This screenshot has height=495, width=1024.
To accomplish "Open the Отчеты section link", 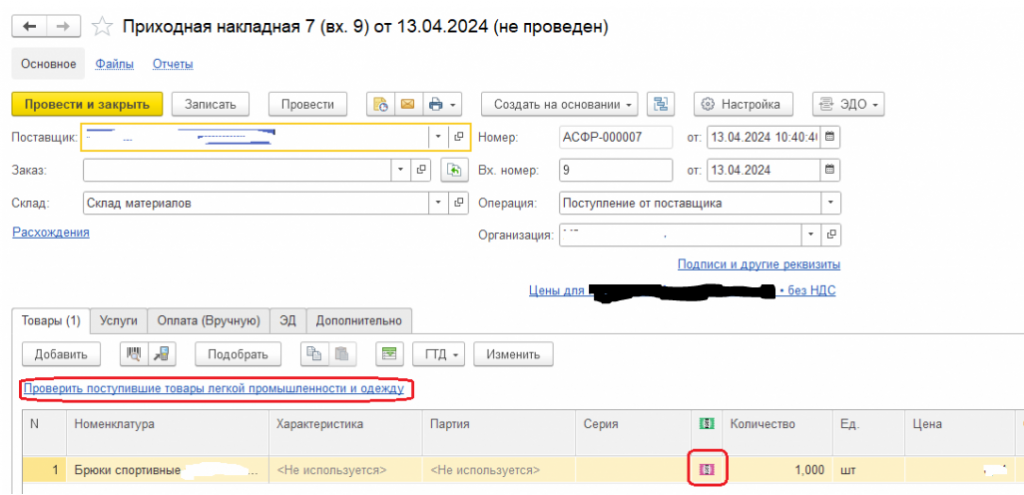I will pyautogui.click(x=172, y=64).
